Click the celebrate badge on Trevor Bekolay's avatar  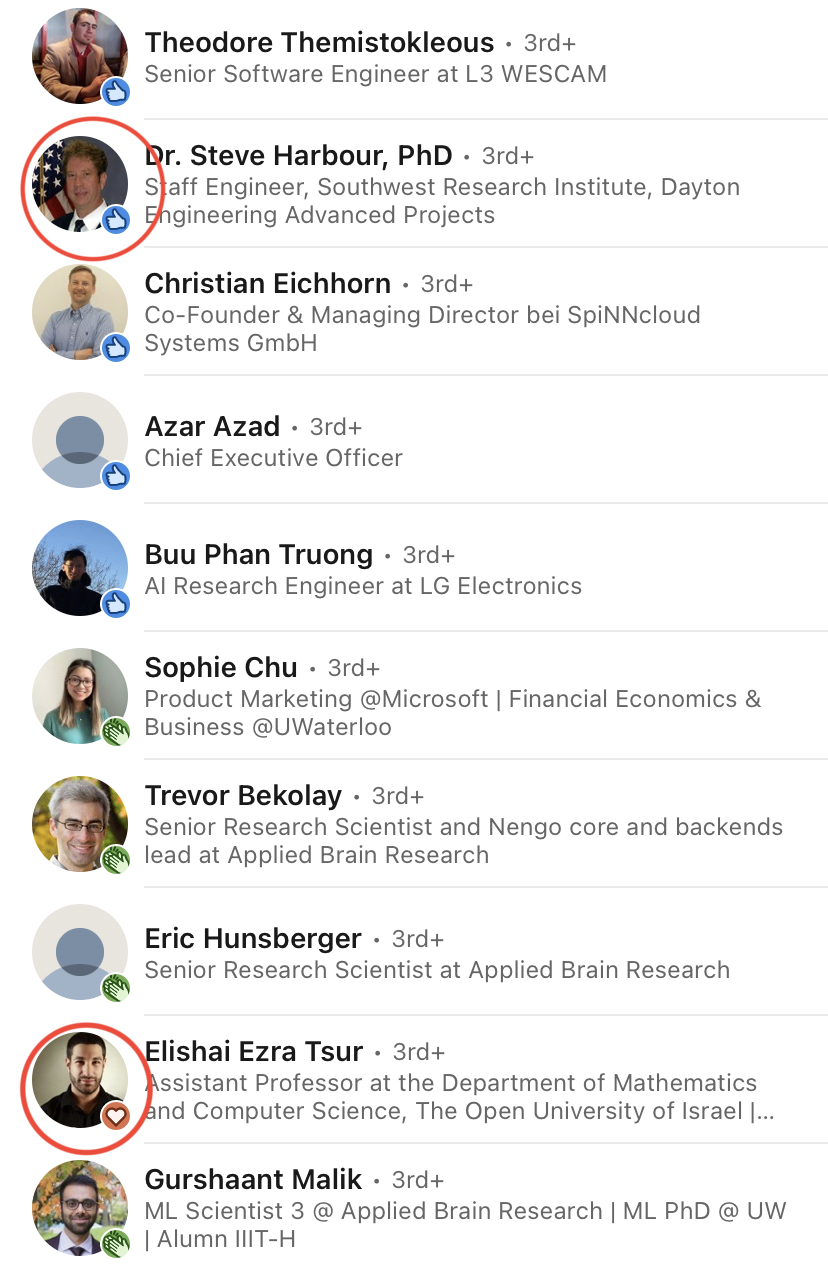coord(116,859)
